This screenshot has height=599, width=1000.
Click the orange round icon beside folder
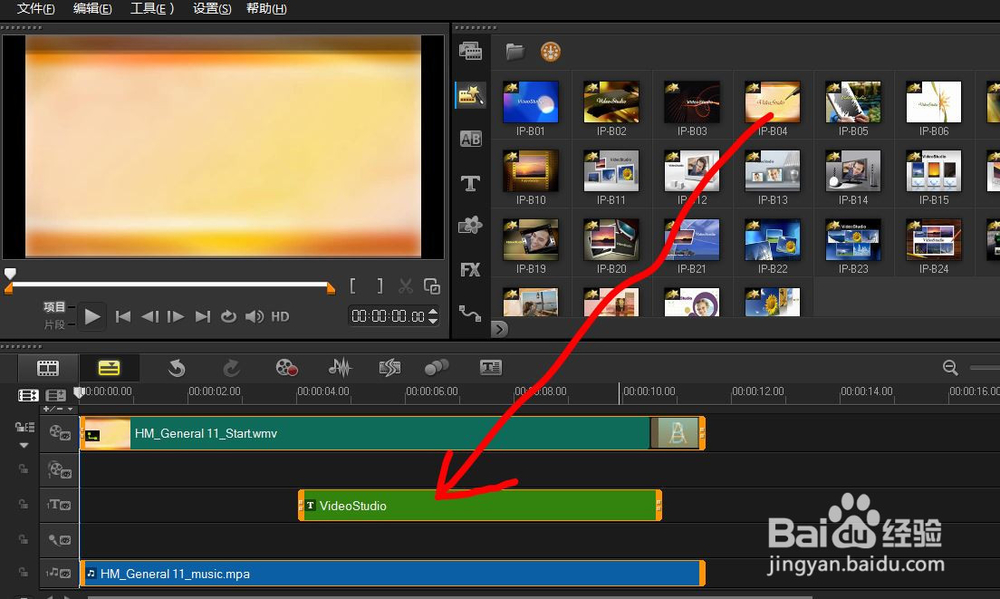[550, 51]
